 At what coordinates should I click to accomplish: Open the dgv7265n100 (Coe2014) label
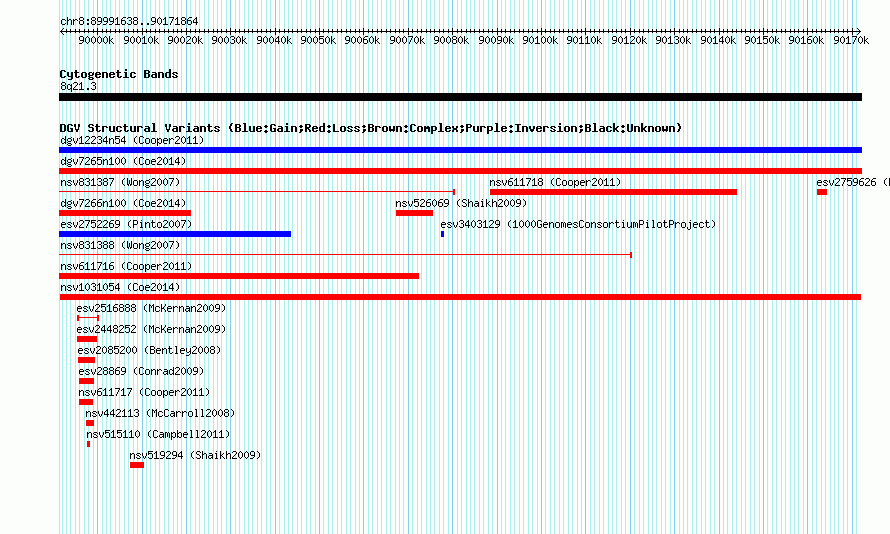click(123, 161)
